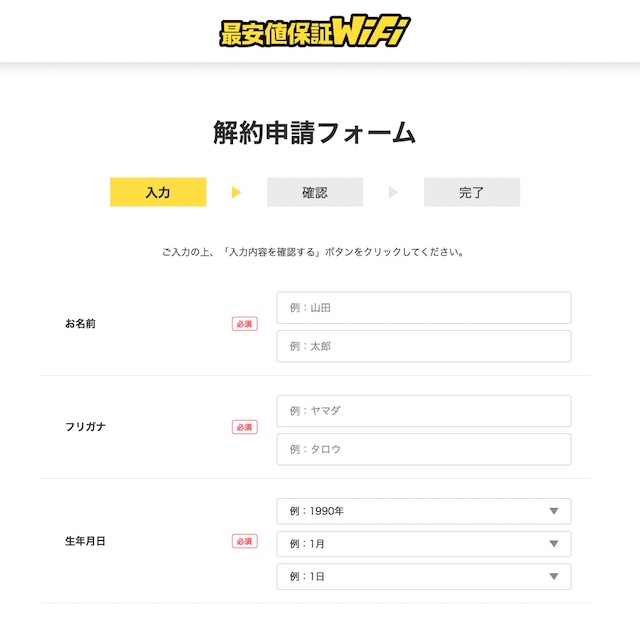
Task: Click the お名前 field label
Action: pyautogui.click(x=80, y=324)
